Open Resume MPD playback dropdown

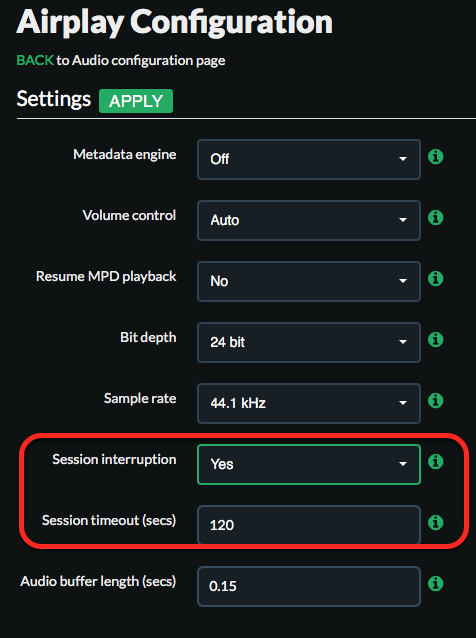click(x=309, y=282)
